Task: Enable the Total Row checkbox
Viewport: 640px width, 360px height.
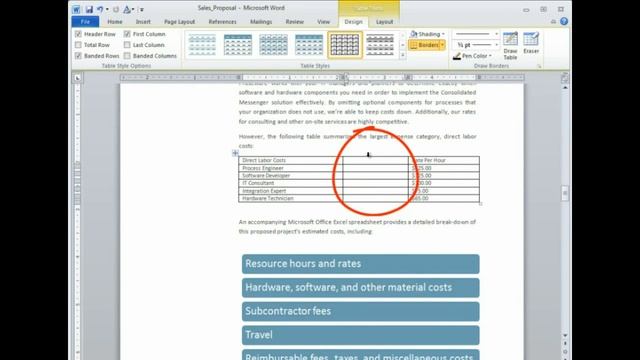Action: click(78, 45)
